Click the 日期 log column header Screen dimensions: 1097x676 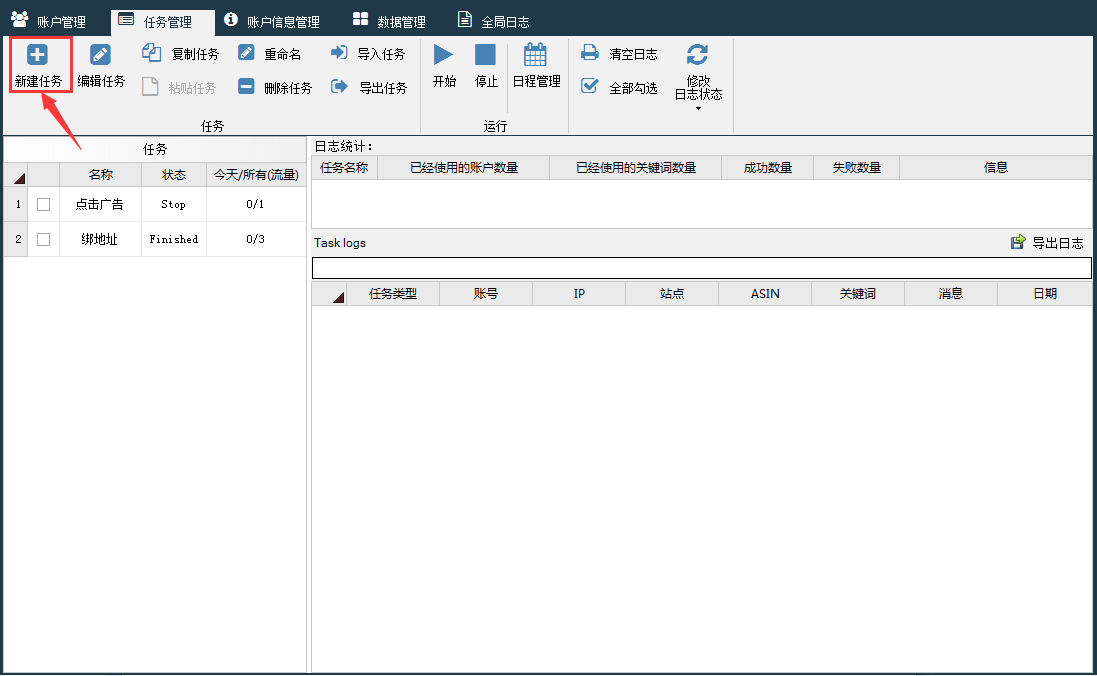point(1045,294)
